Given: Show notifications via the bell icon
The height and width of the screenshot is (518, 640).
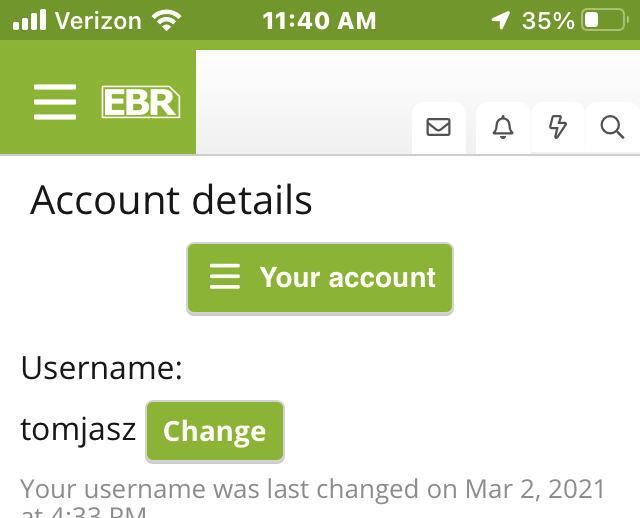Looking at the screenshot, I should (503, 127).
